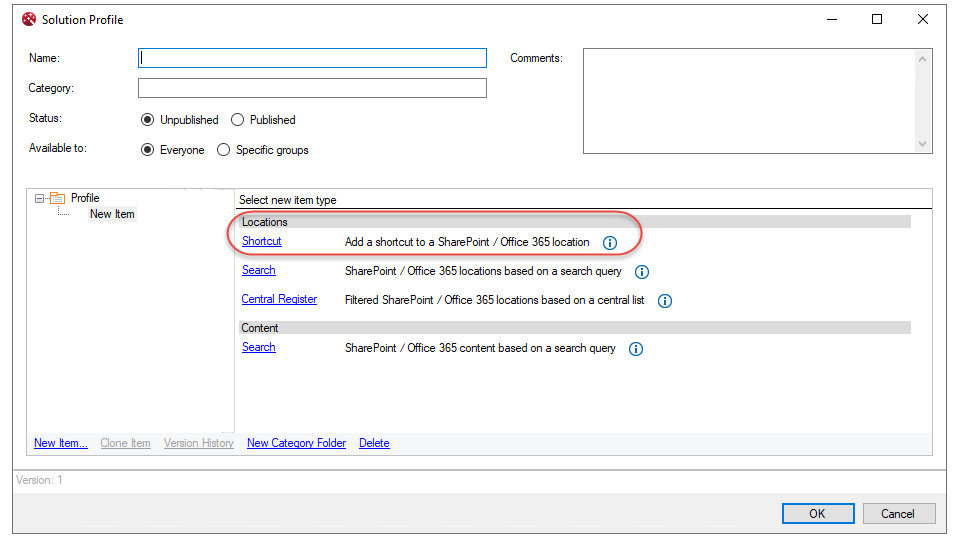Click info icon next to Shortcut description
The width and height of the screenshot is (960, 540).
[610, 243]
